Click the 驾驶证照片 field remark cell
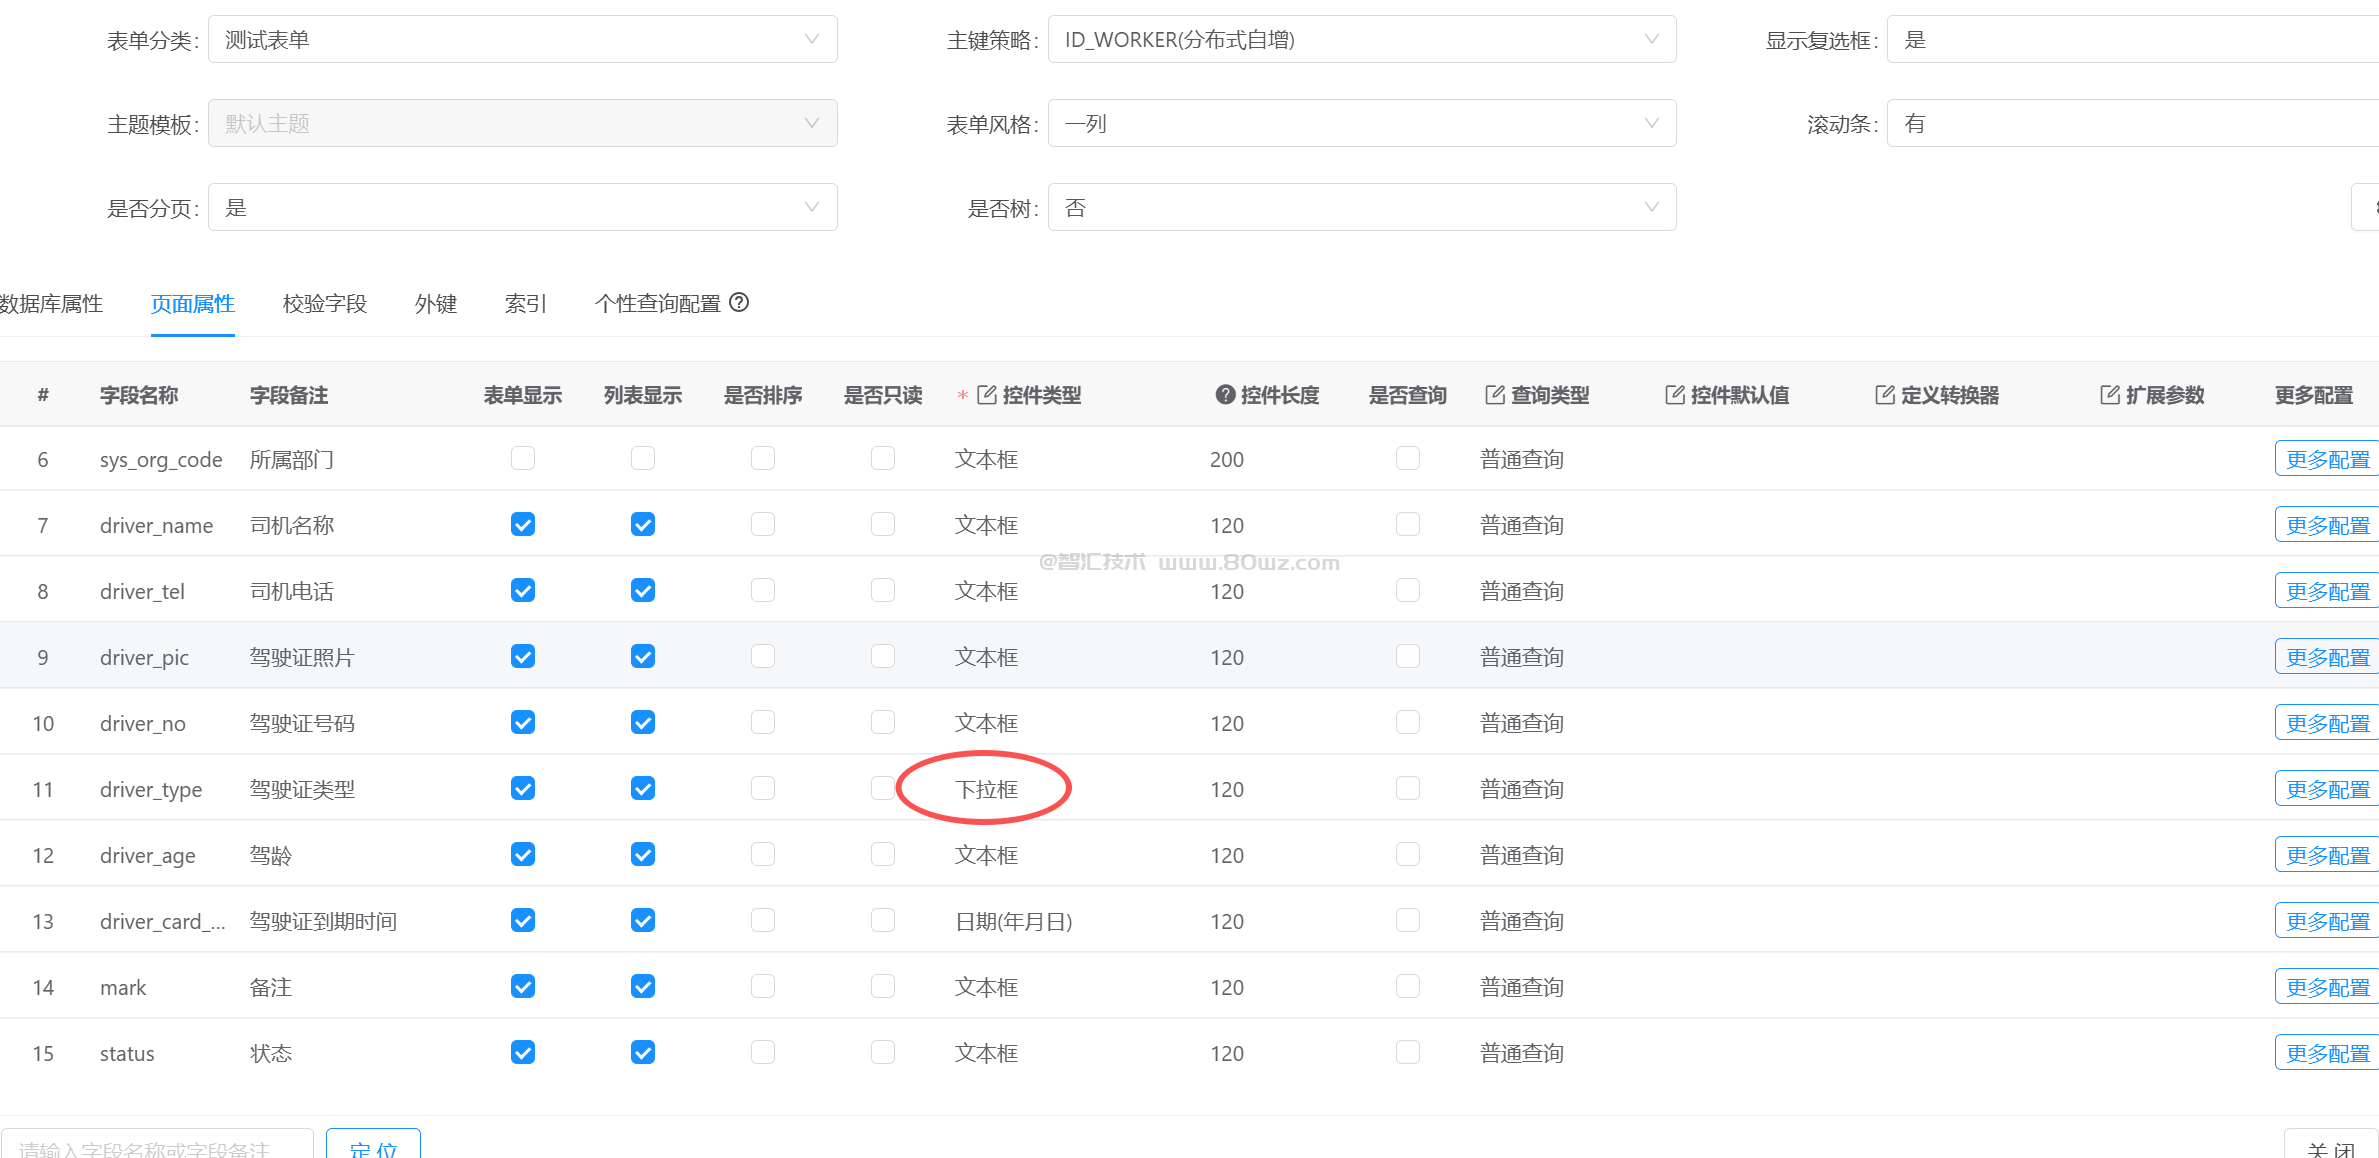Viewport: 2379px width, 1158px height. (x=302, y=657)
